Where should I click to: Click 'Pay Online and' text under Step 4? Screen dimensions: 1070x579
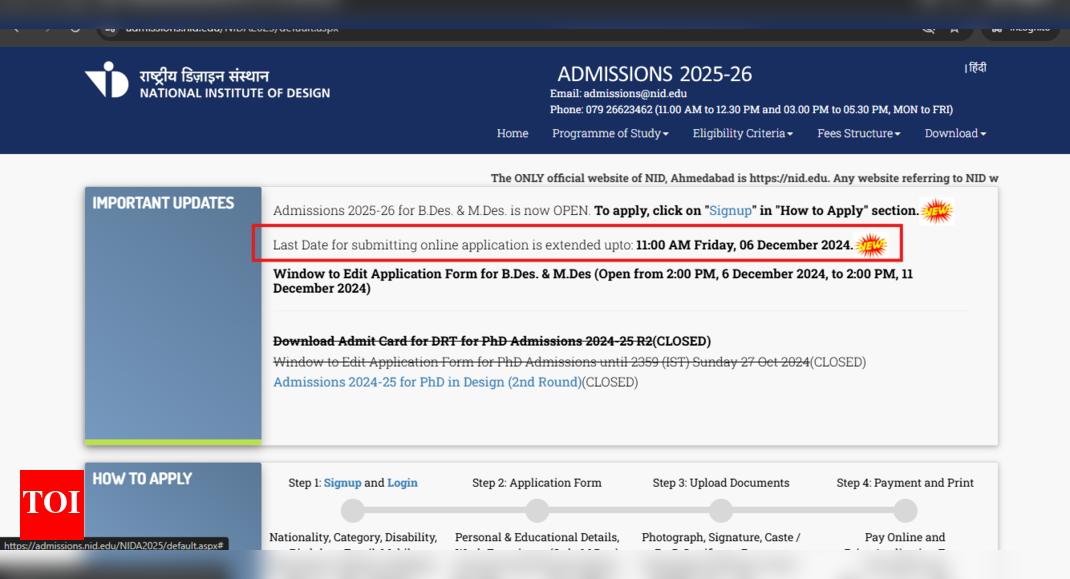[x=905, y=537]
